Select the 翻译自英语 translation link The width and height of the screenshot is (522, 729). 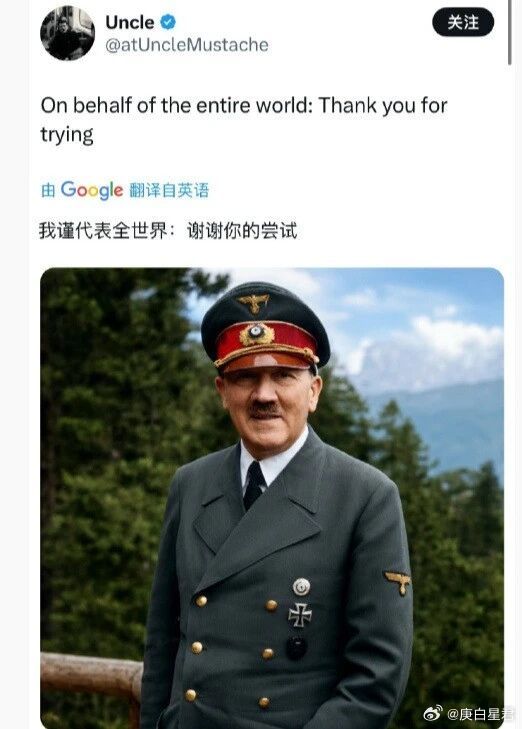(x=169, y=190)
